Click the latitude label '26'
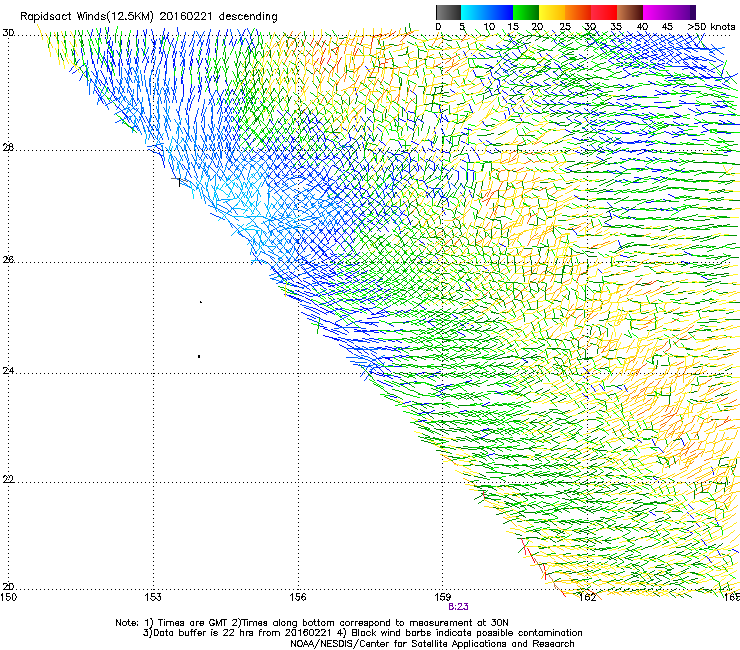This screenshot has width=740, height=650. pos(8,259)
